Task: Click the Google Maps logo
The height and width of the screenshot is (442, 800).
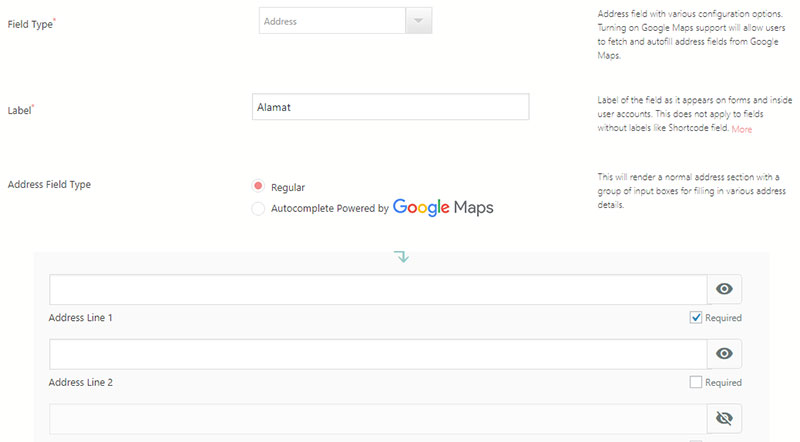Action: (x=443, y=208)
